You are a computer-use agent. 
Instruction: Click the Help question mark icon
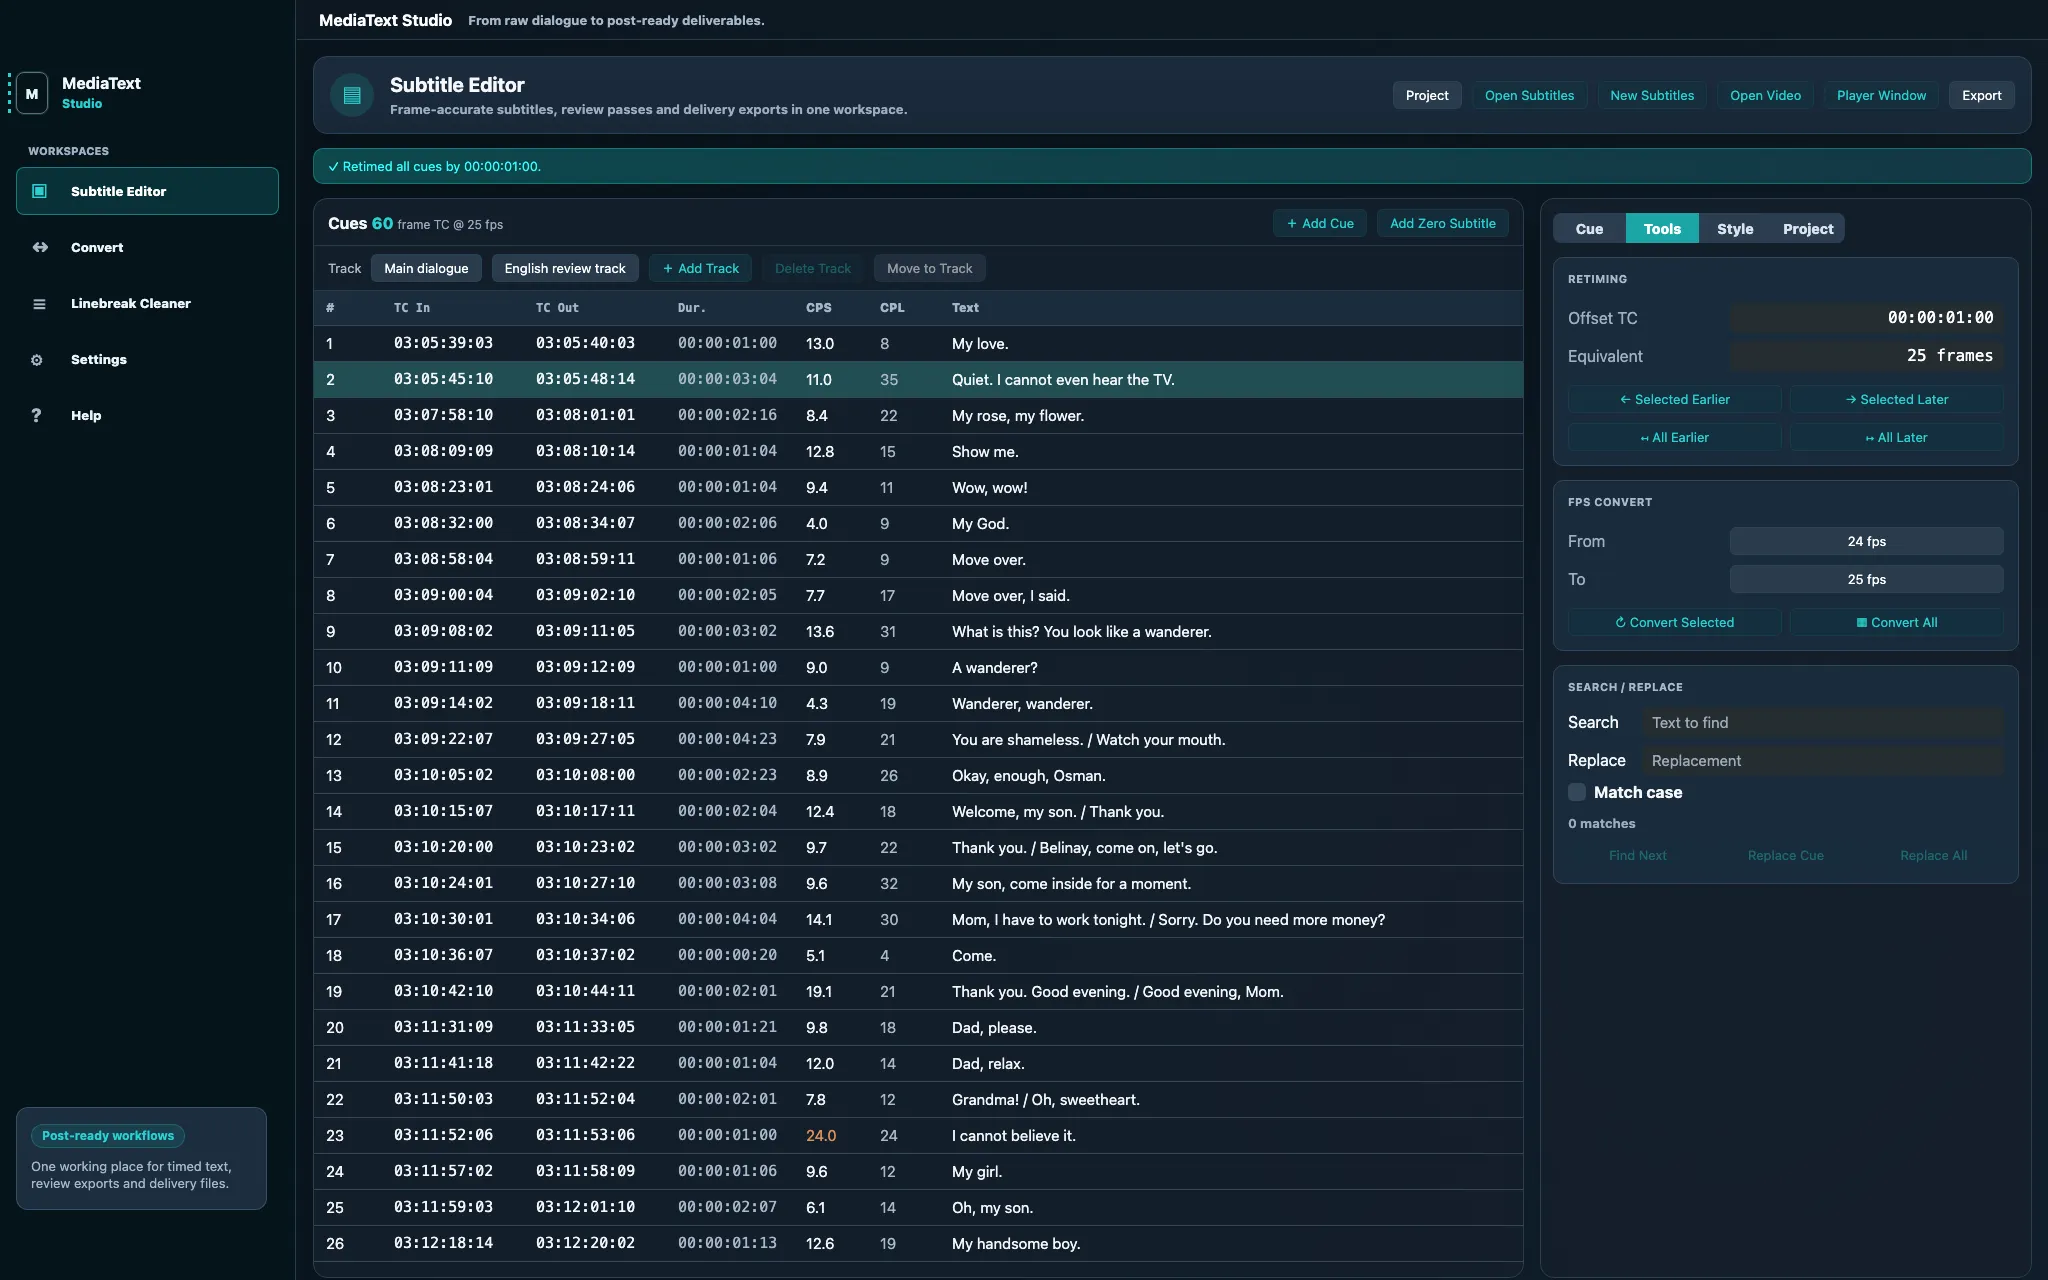[x=37, y=415]
